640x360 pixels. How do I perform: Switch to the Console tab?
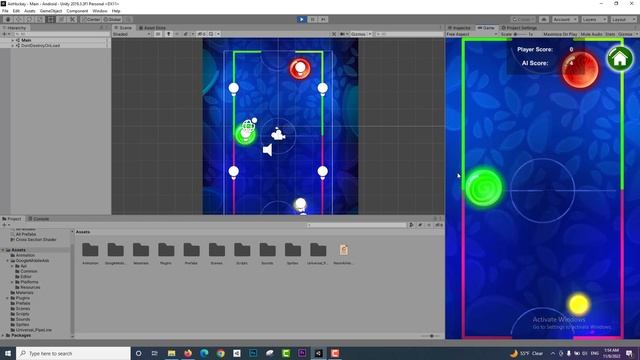click(x=39, y=219)
